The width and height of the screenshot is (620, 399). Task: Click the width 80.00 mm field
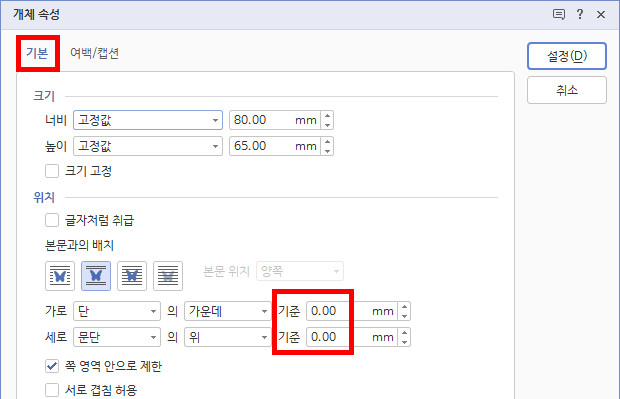pyautogui.click(x=275, y=120)
